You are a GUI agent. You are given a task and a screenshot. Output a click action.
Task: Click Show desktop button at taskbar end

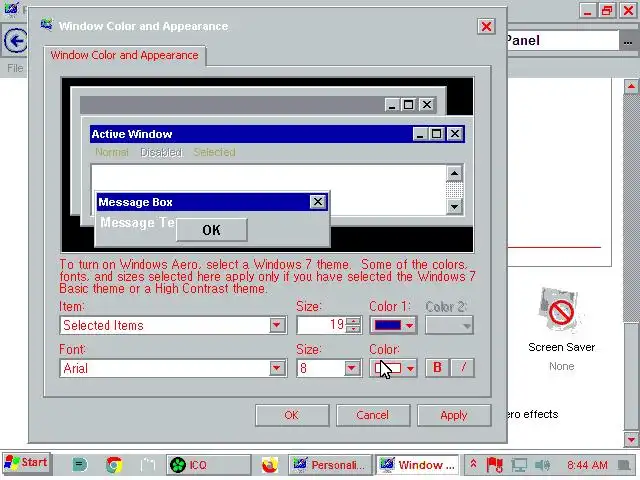coord(624,465)
